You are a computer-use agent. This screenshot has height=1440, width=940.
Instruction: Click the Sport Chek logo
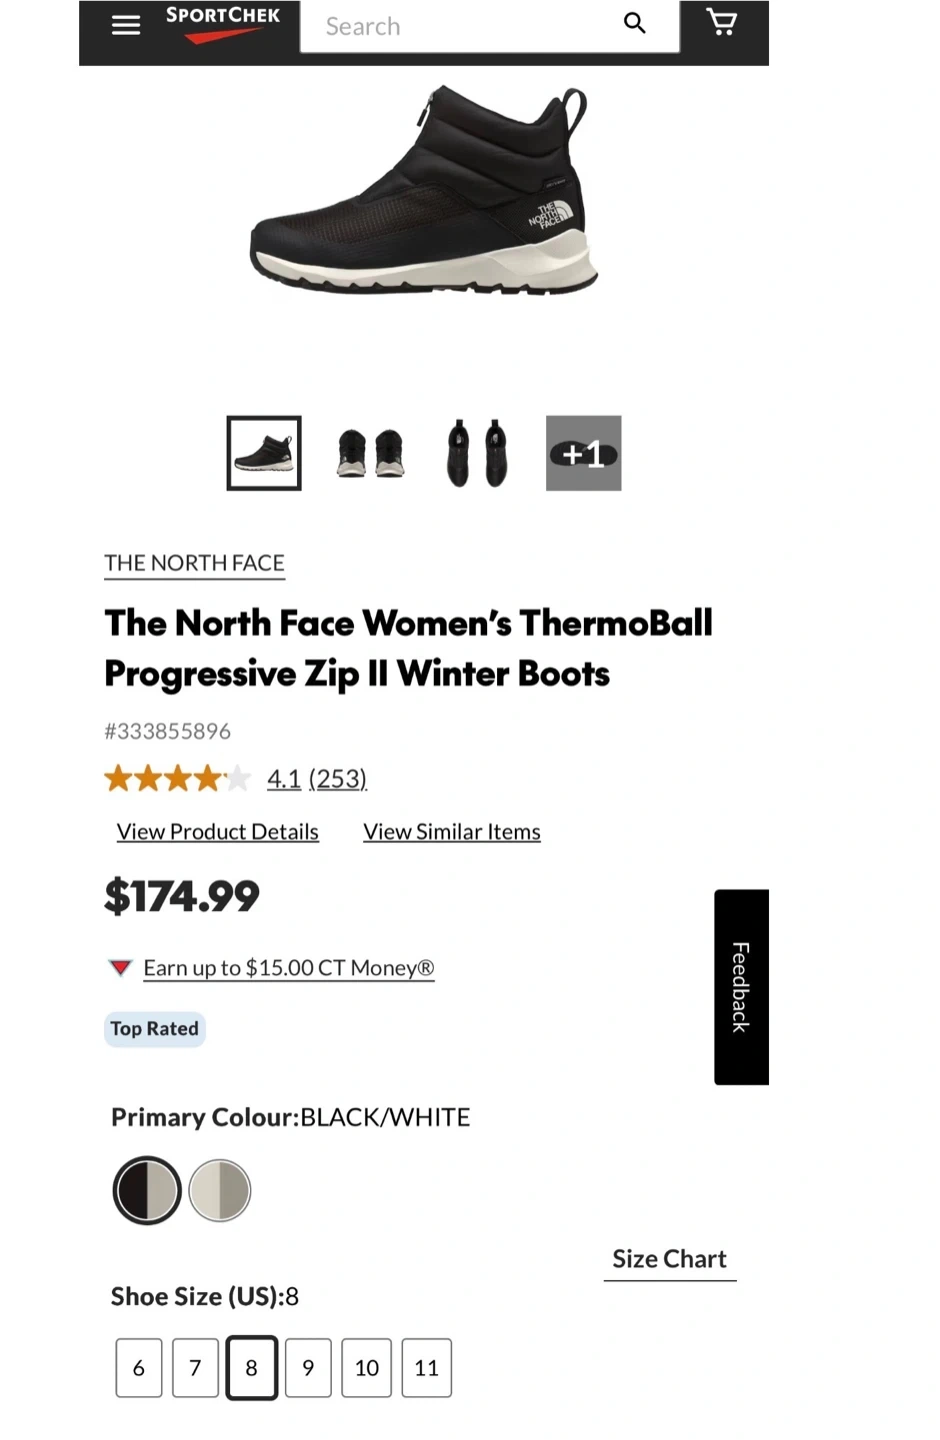click(x=222, y=23)
